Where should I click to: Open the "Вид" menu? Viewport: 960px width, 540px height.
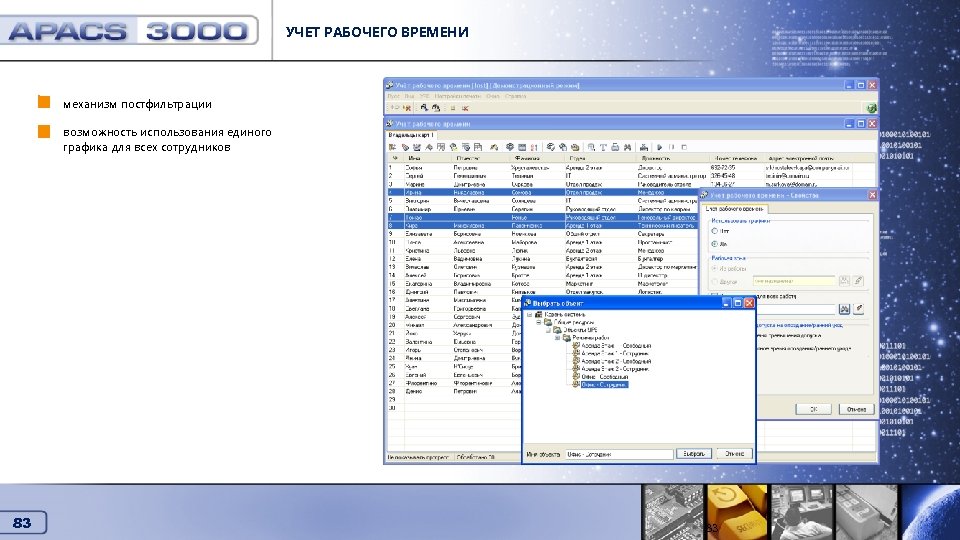409,96
